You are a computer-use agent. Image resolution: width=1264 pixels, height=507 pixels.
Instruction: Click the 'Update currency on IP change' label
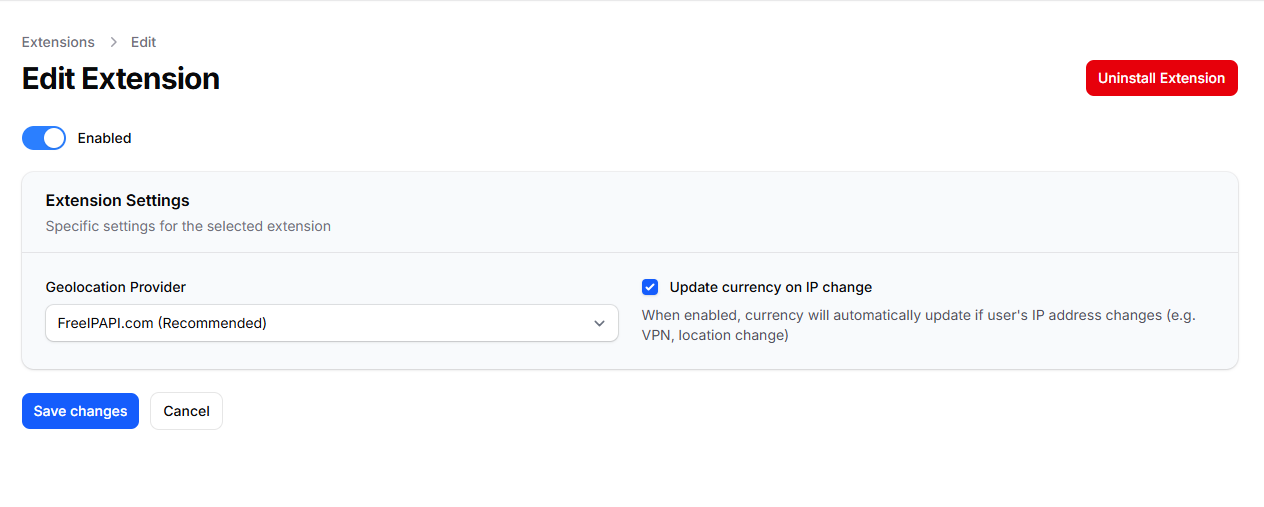(x=770, y=287)
